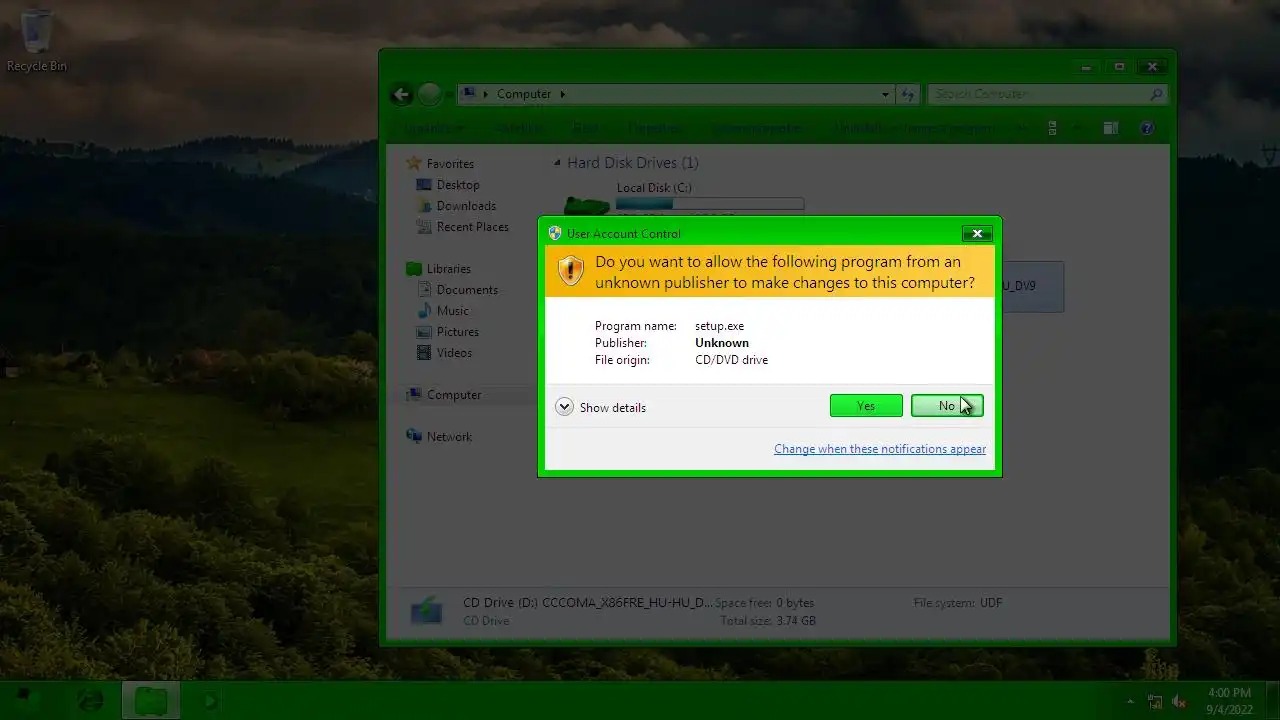
Task: Click the Show desktop strip
Action: click(x=1273, y=701)
